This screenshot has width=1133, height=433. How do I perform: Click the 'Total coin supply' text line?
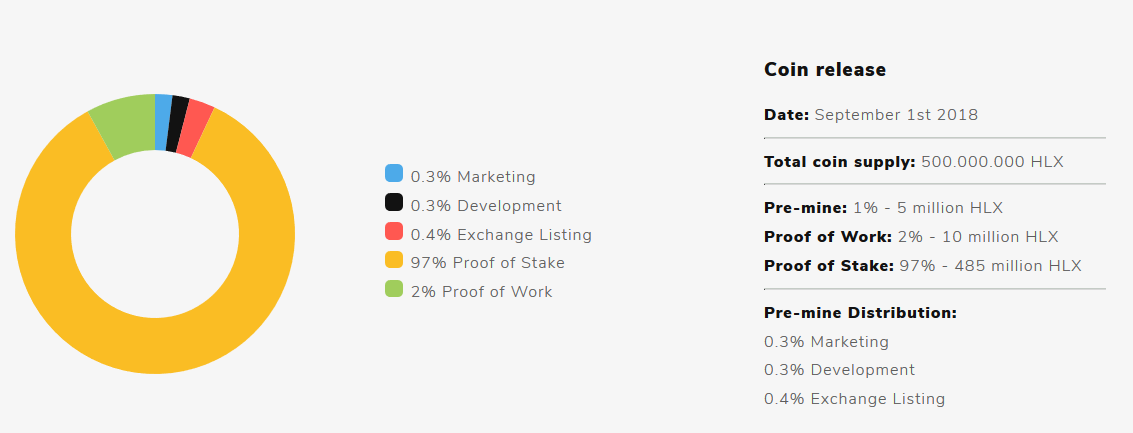click(x=914, y=162)
